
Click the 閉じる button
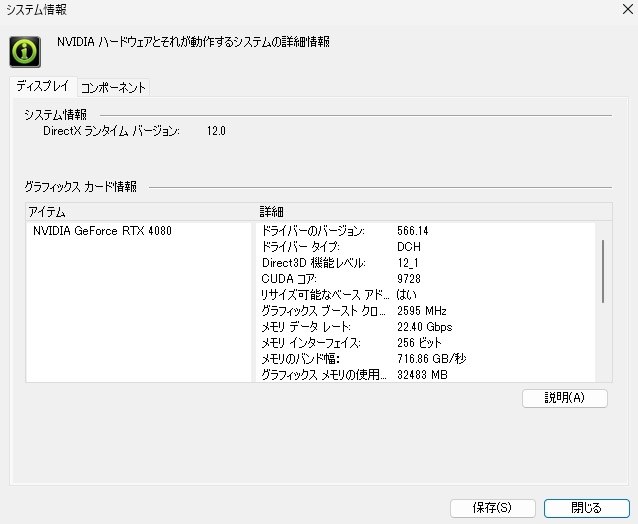pyautogui.click(x=586, y=508)
